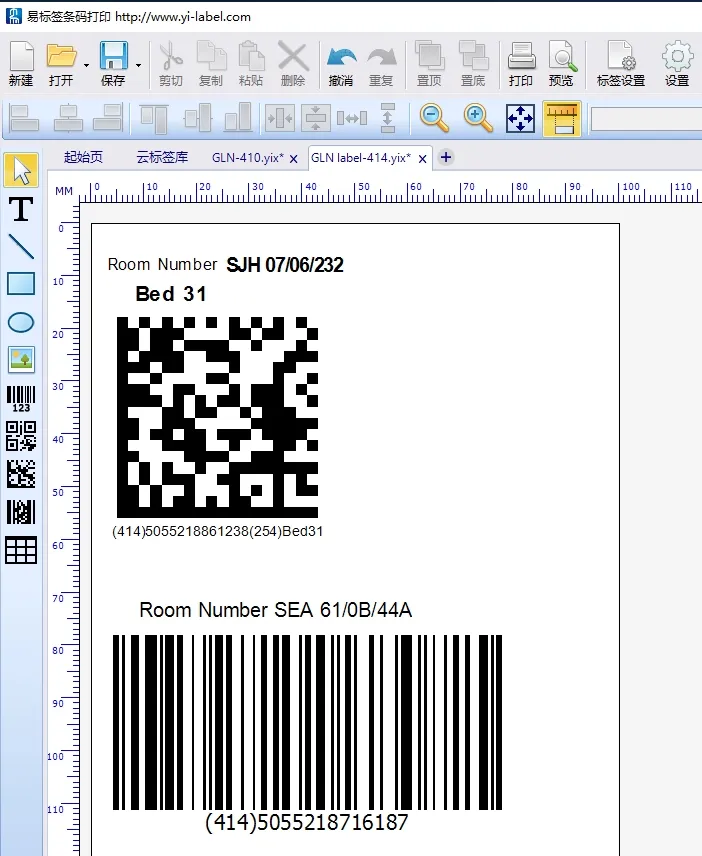Image resolution: width=702 pixels, height=856 pixels.
Task: Click the zoom out magnifier icon
Action: [x=434, y=118]
